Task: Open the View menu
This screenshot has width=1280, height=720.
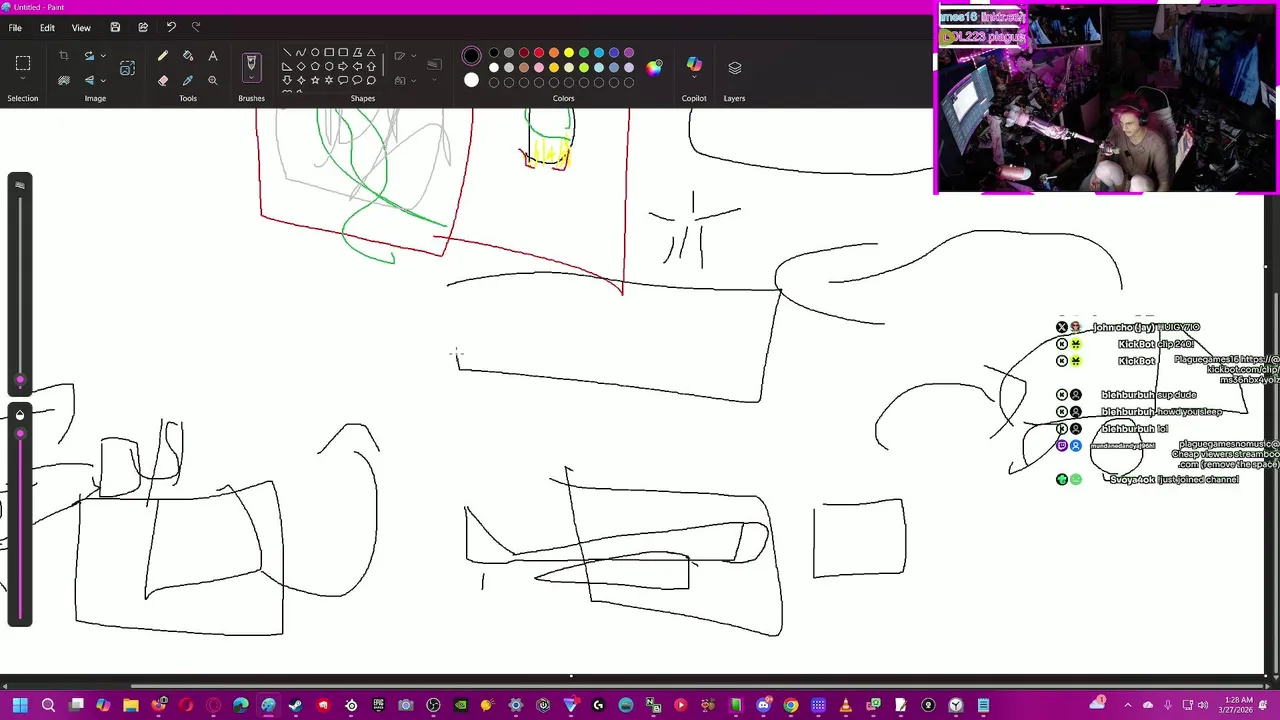Action: tap(81, 28)
